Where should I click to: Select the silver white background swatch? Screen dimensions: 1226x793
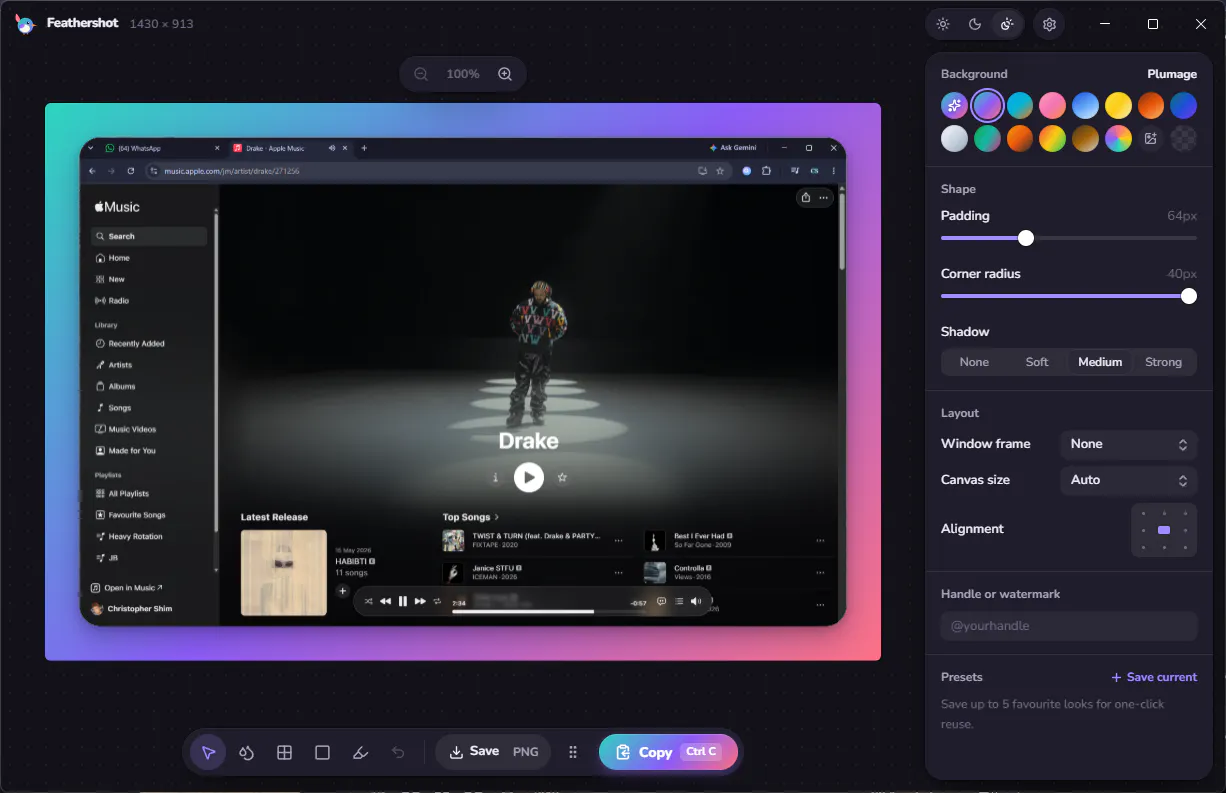[955, 139]
